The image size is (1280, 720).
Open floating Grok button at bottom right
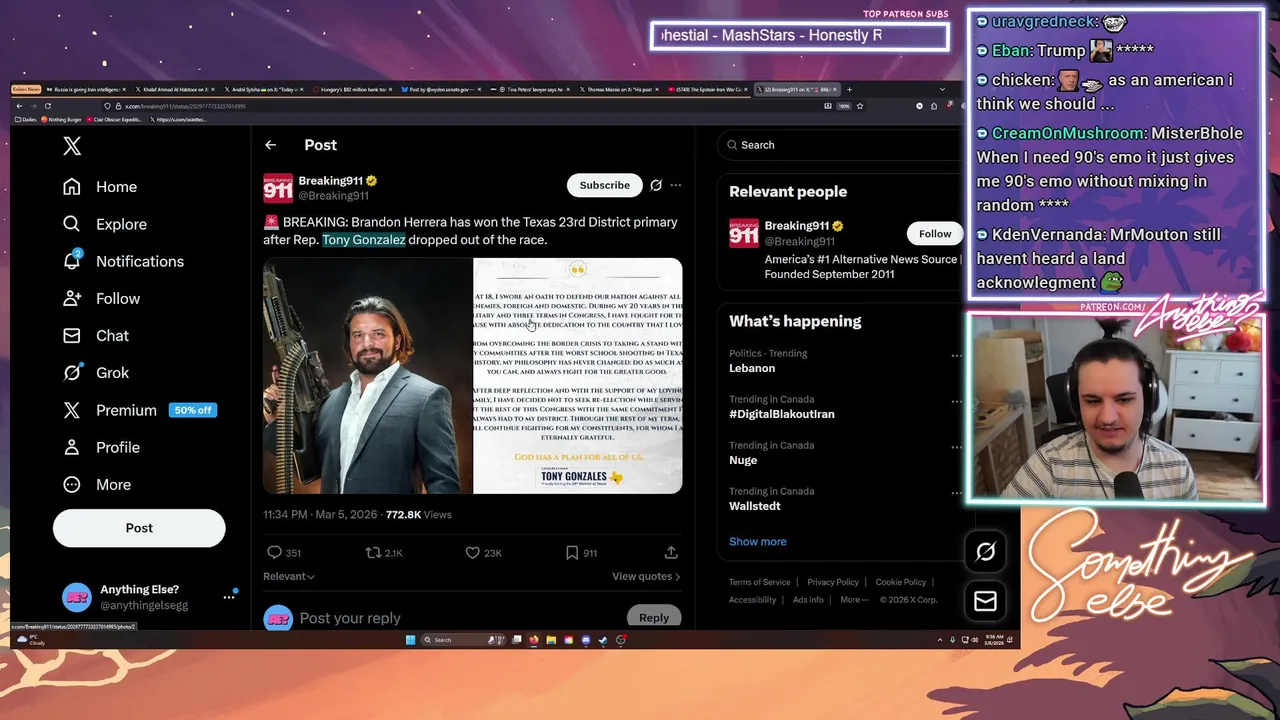(985, 551)
